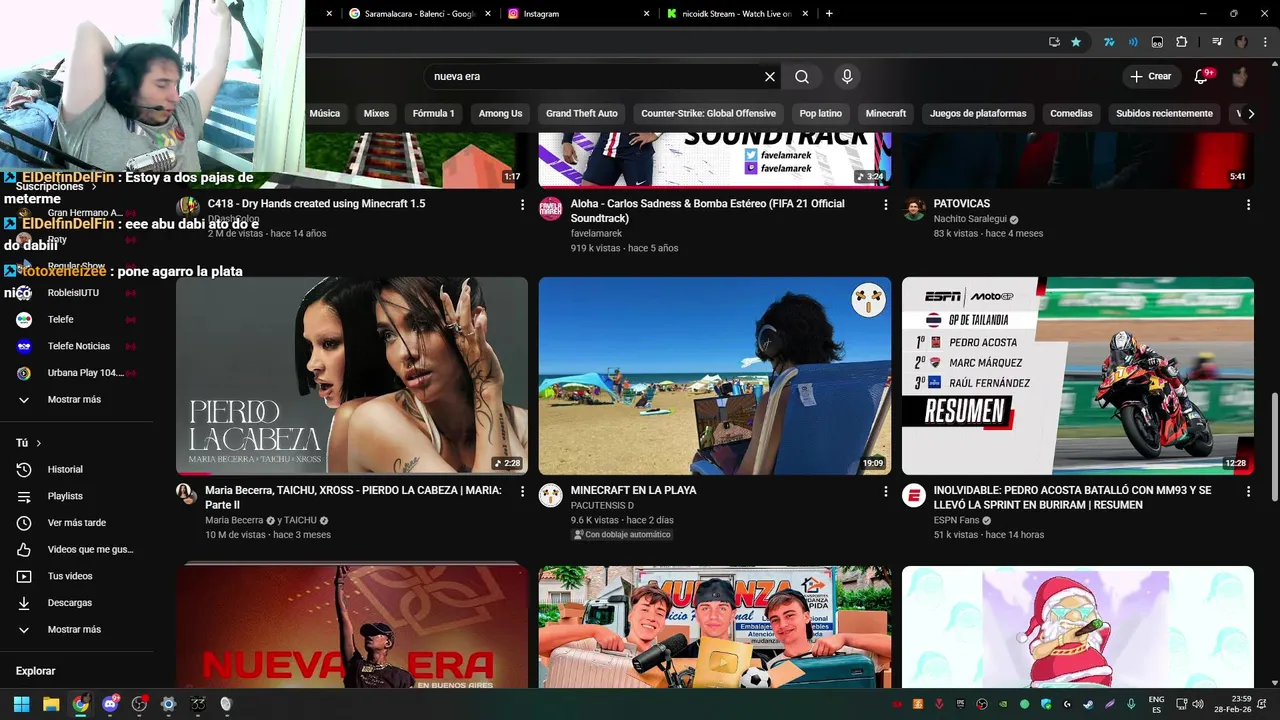1280x720 pixels.
Task: Open ESPN Fans channel avatar
Action: pyautogui.click(x=914, y=496)
